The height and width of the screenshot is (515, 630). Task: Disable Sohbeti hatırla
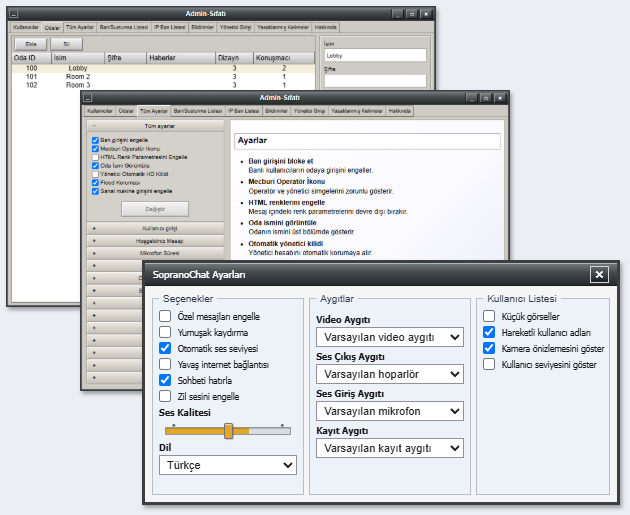pos(165,380)
